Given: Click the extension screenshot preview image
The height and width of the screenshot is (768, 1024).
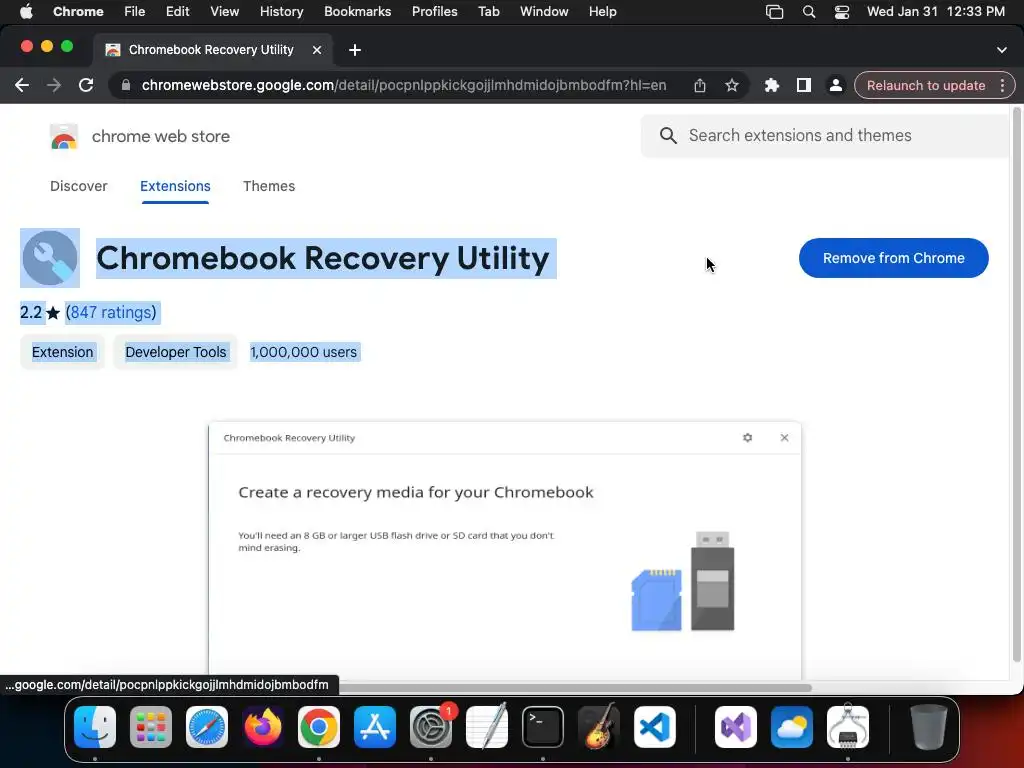Looking at the screenshot, I should click(x=505, y=552).
